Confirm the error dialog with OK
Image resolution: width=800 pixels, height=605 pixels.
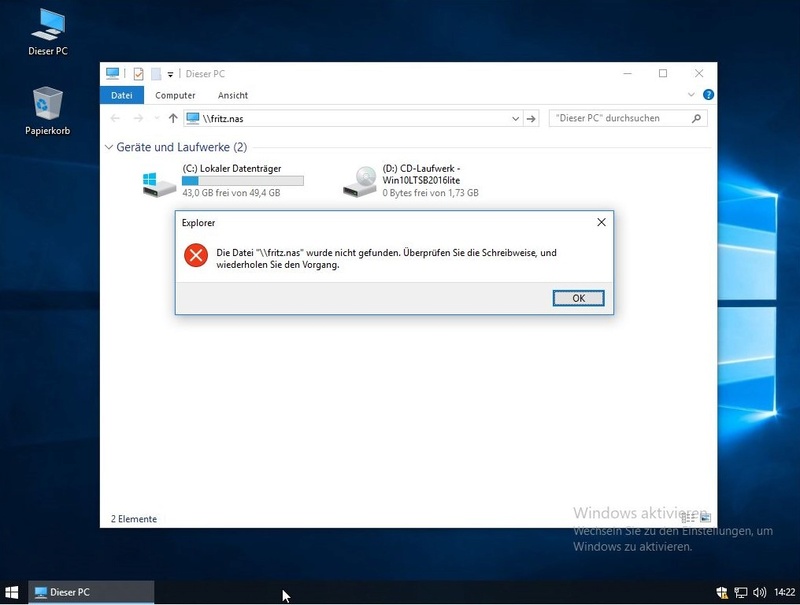click(579, 298)
